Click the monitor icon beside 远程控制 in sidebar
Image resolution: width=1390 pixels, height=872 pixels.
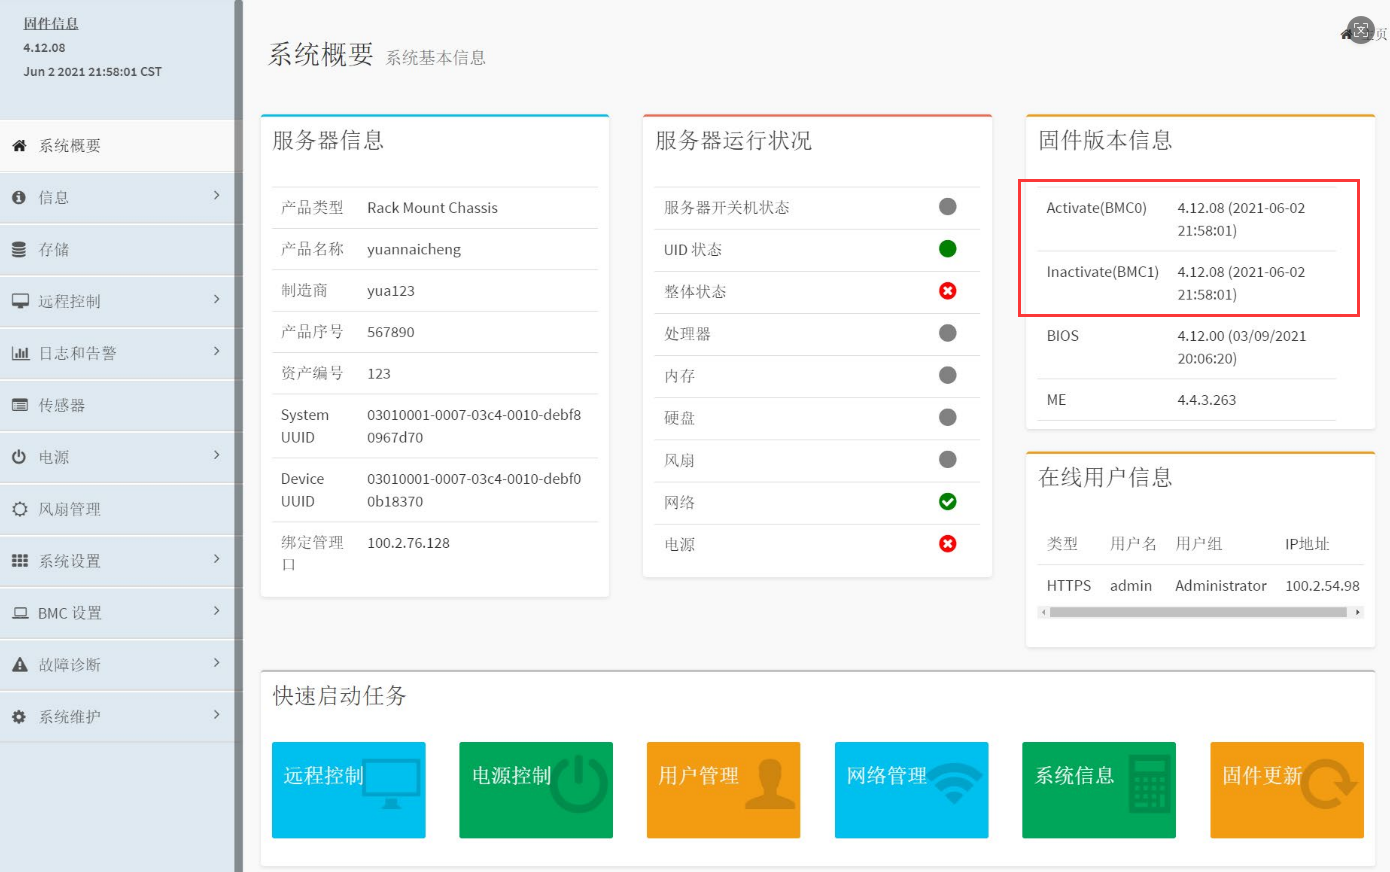(x=20, y=301)
